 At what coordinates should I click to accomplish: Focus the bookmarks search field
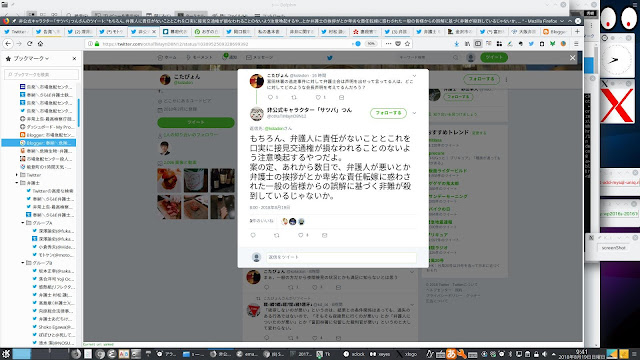pos(42,74)
